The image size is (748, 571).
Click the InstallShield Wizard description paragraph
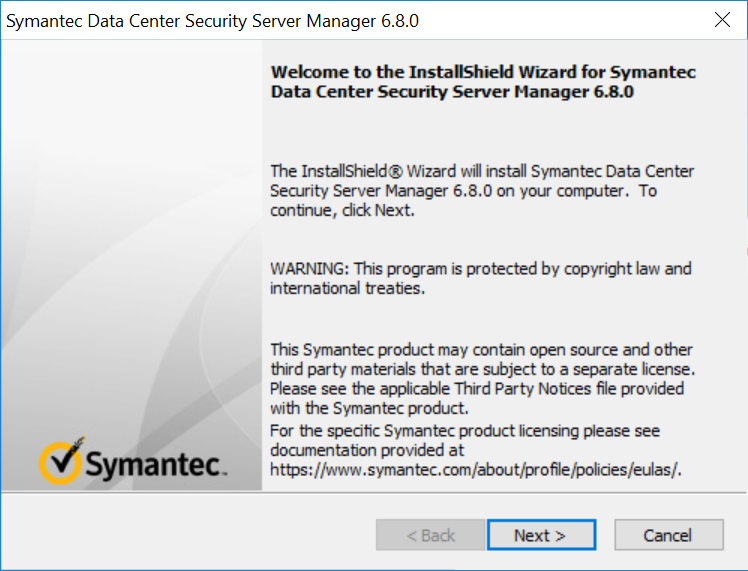click(481, 190)
